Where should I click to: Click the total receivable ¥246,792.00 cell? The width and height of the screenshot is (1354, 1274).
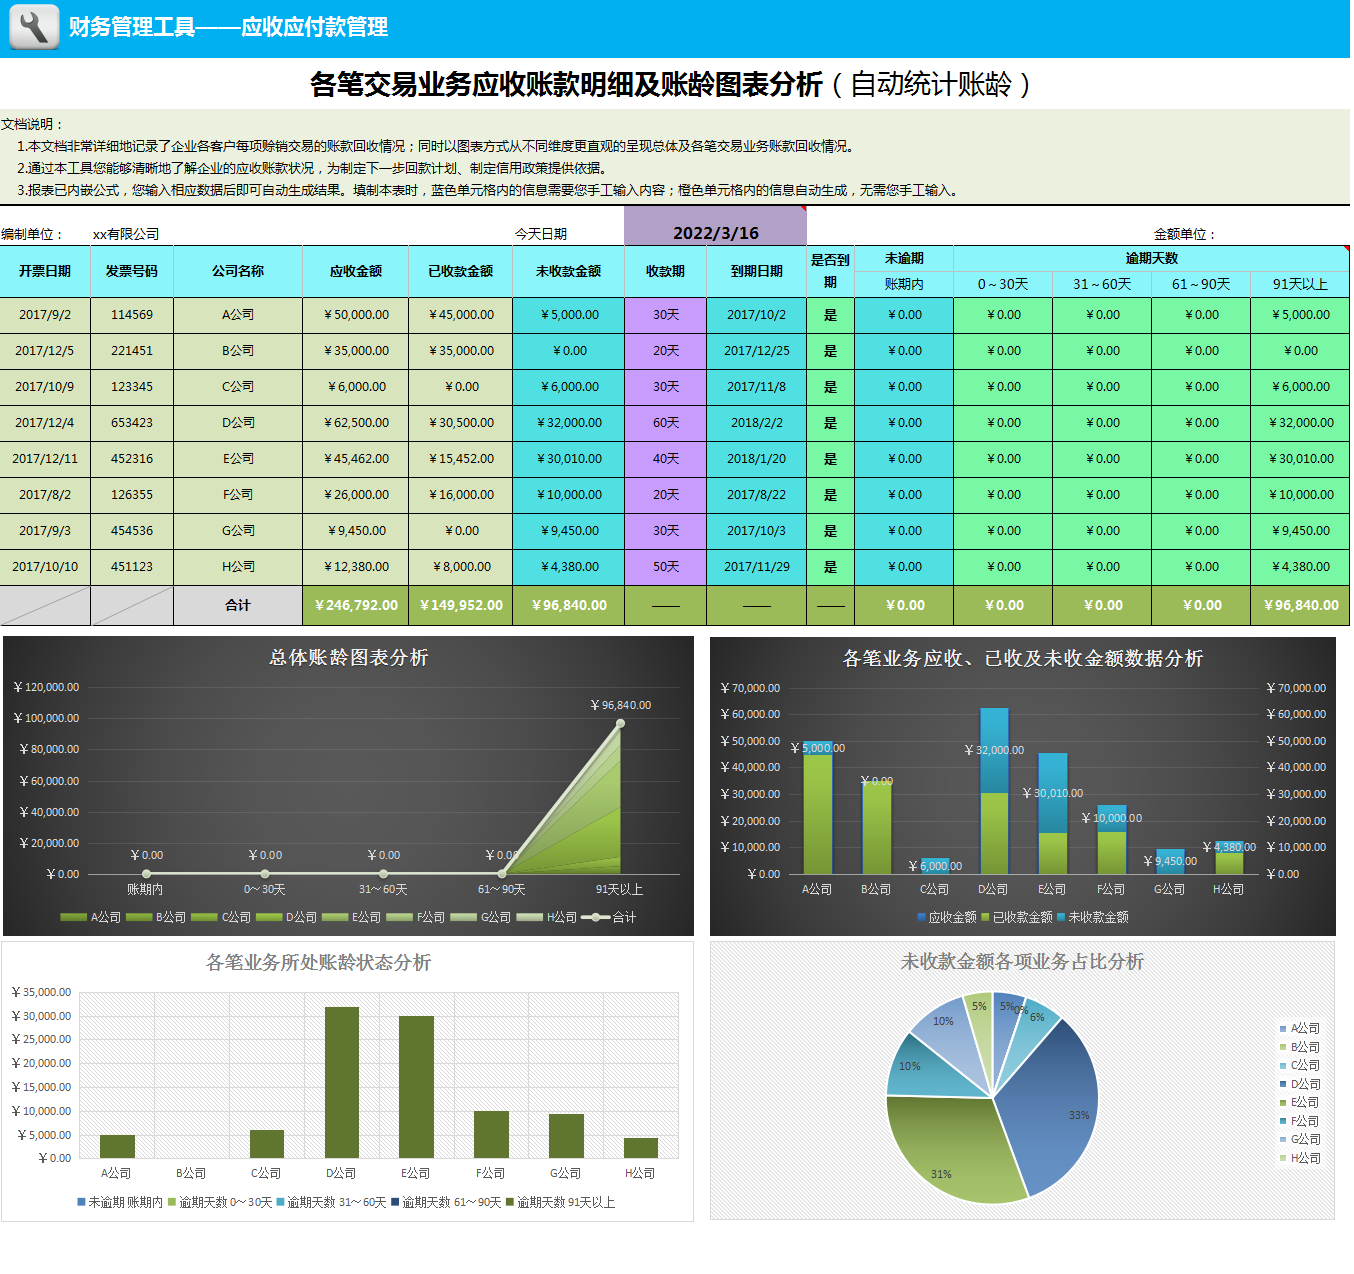point(355,605)
